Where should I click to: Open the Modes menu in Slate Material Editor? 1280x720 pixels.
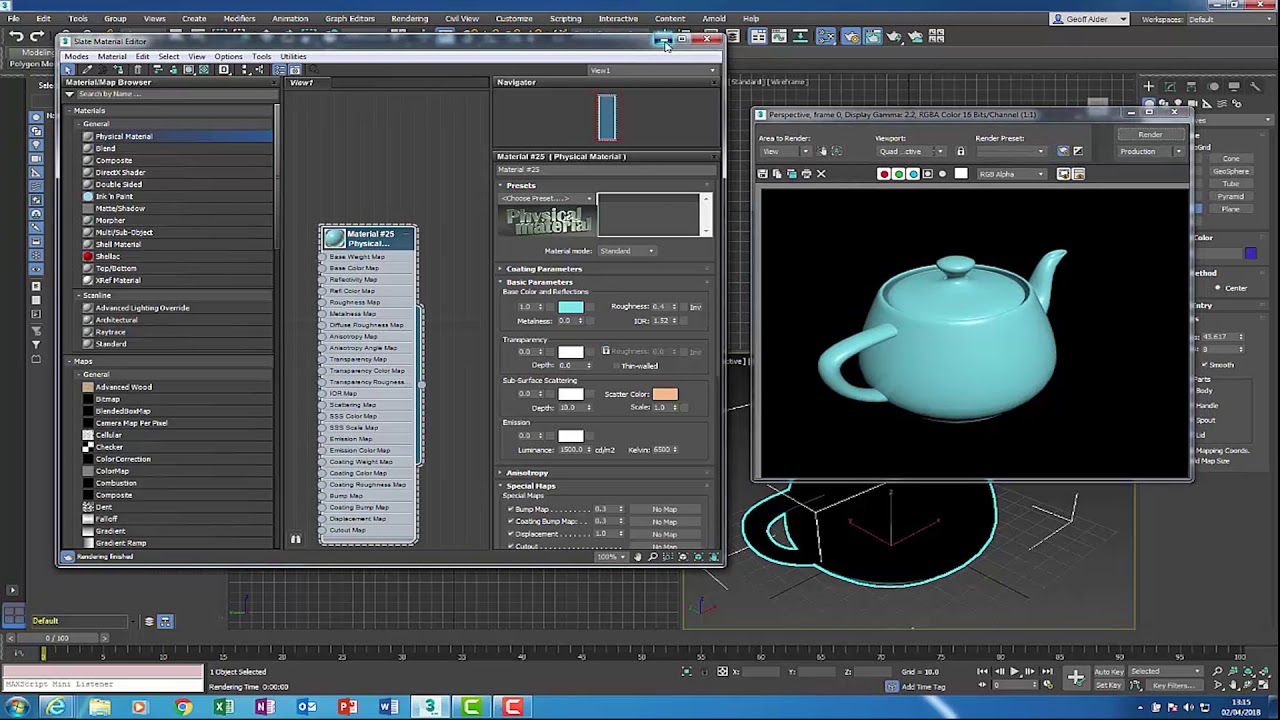coord(77,56)
